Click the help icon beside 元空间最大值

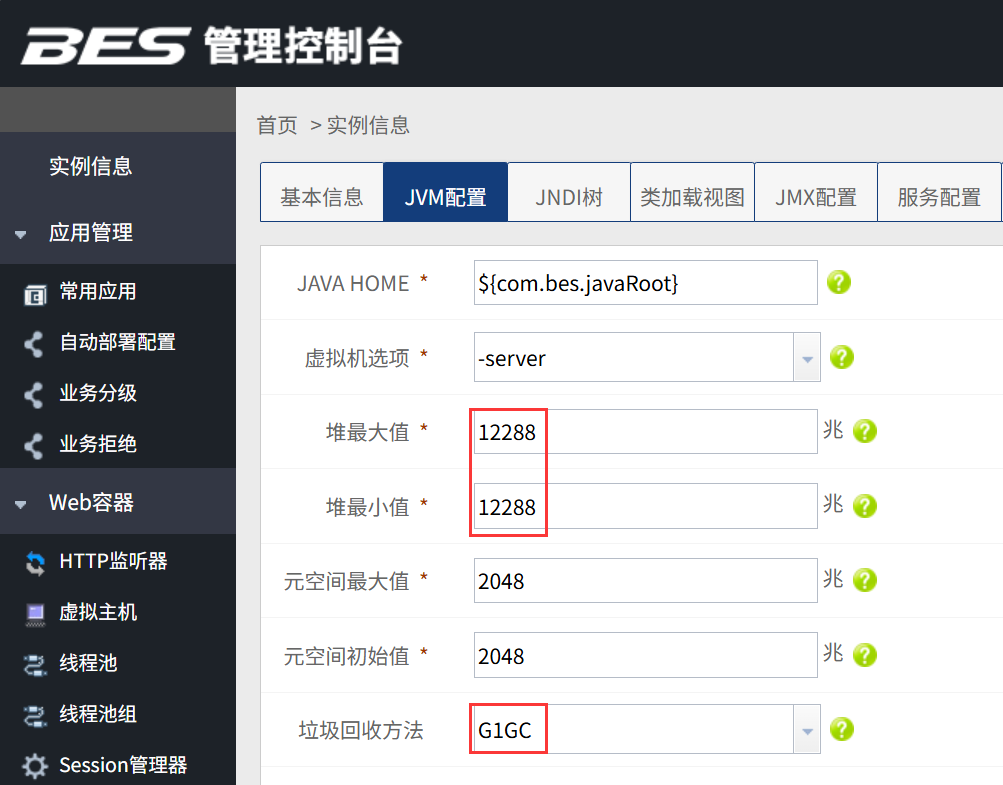click(x=865, y=580)
